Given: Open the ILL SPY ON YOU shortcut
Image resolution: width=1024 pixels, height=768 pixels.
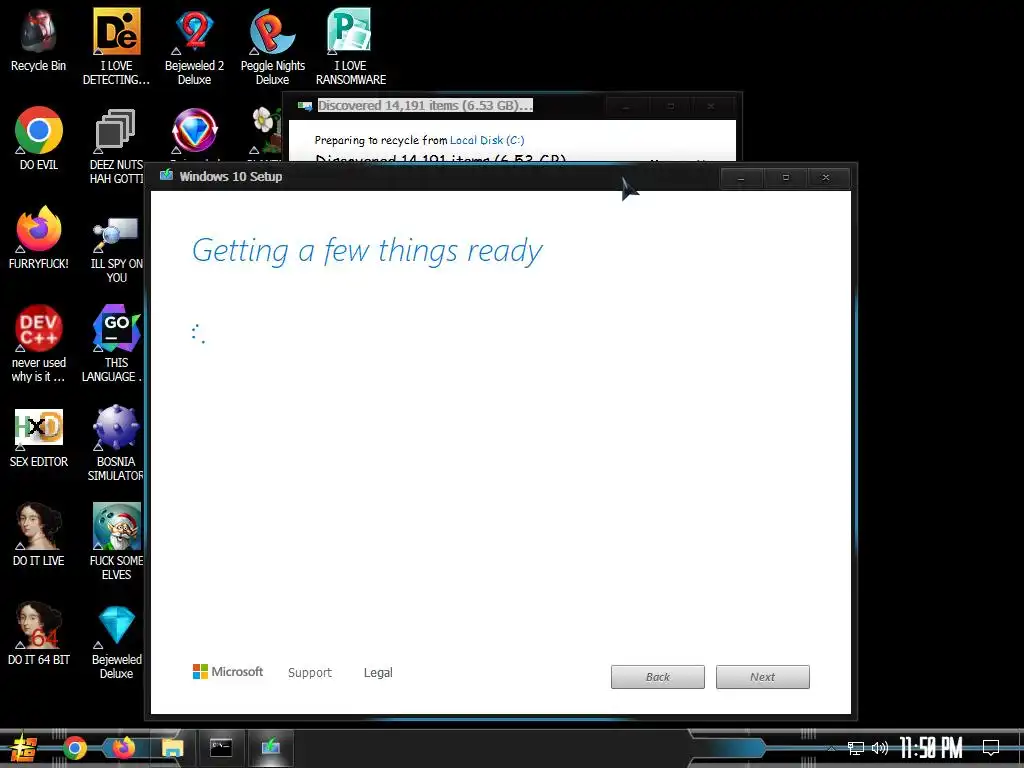Looking at the screenshot, I should [116, 250].
